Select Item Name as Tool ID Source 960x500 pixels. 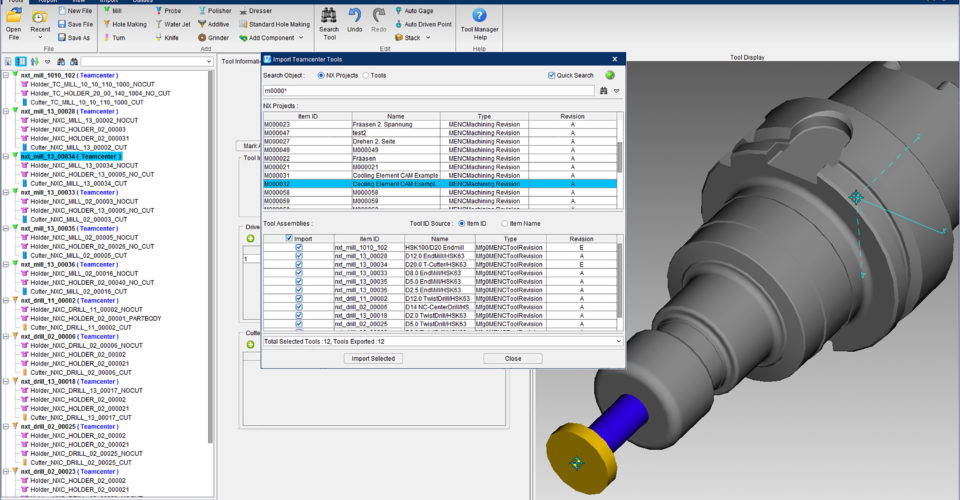coord(504,223)
